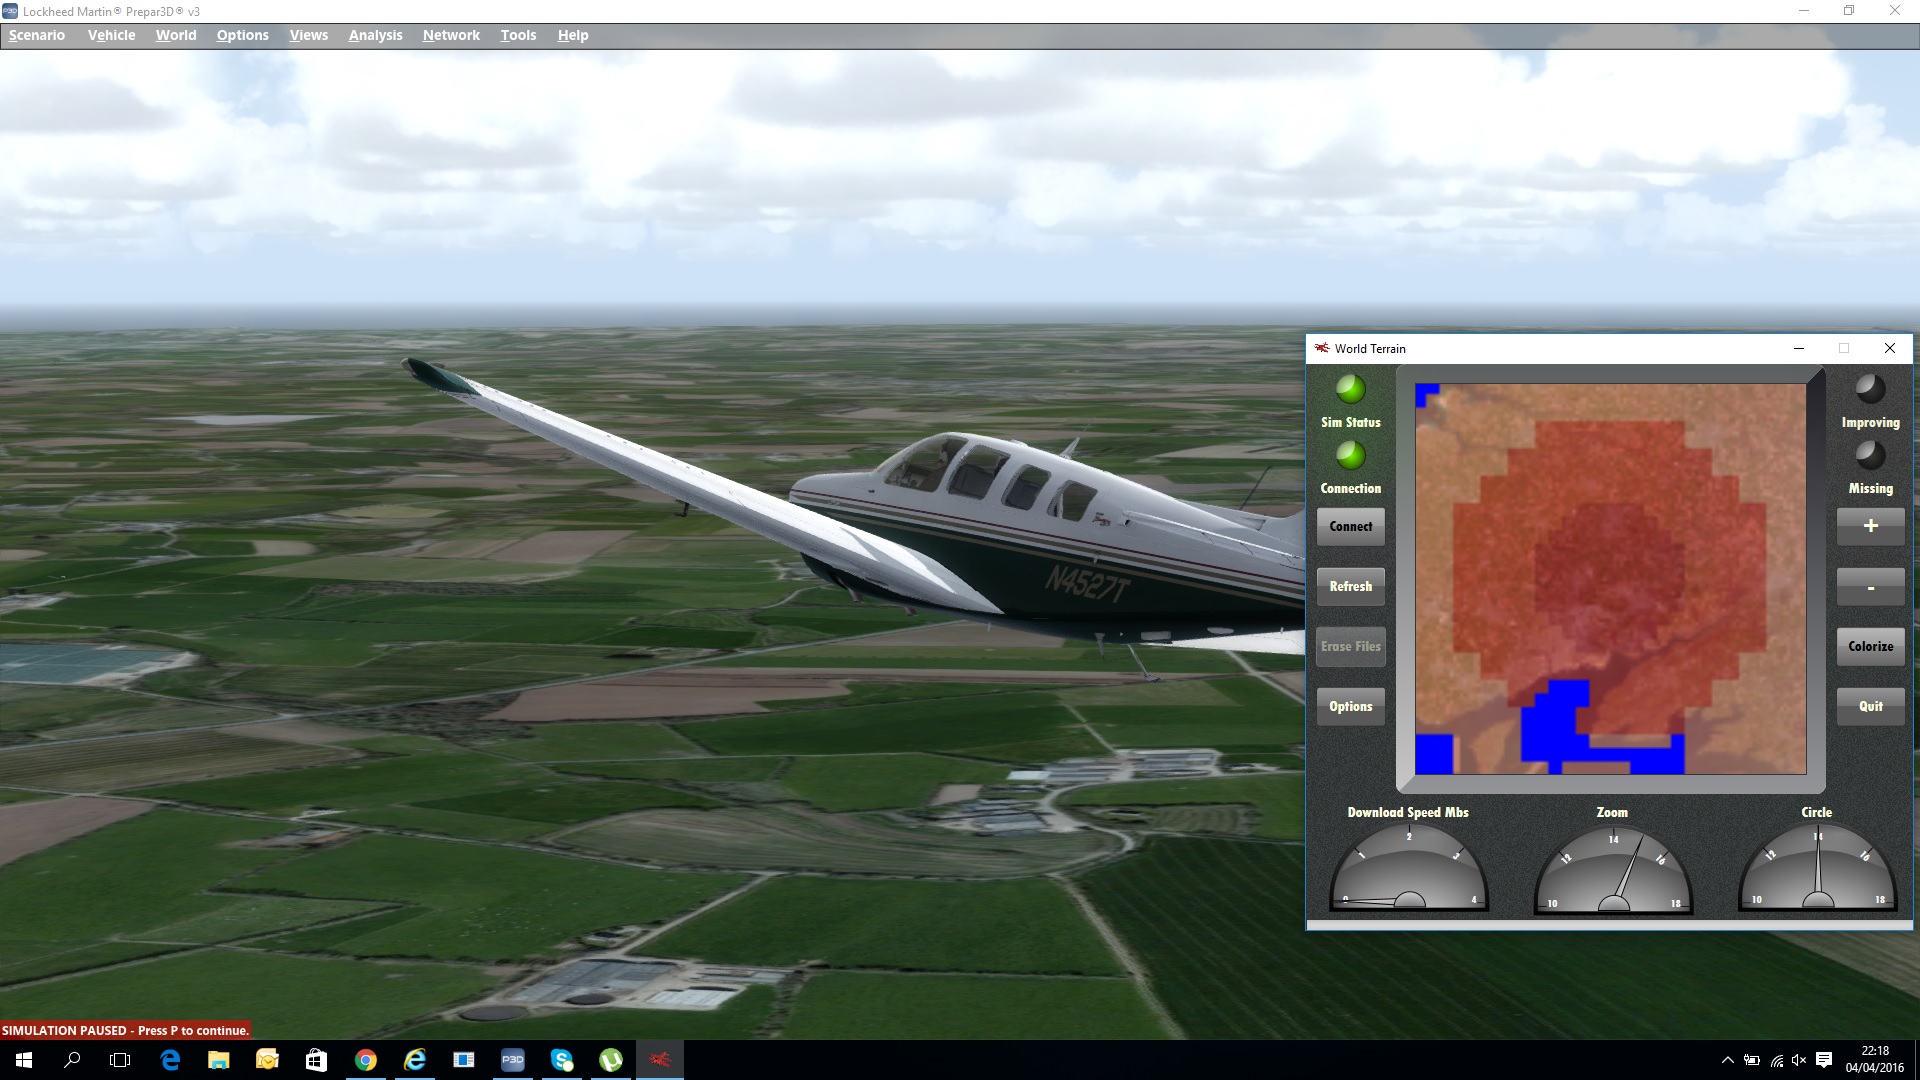Click the Erase Files button
The image size is (1920, 1080).
coord(1351,646)
